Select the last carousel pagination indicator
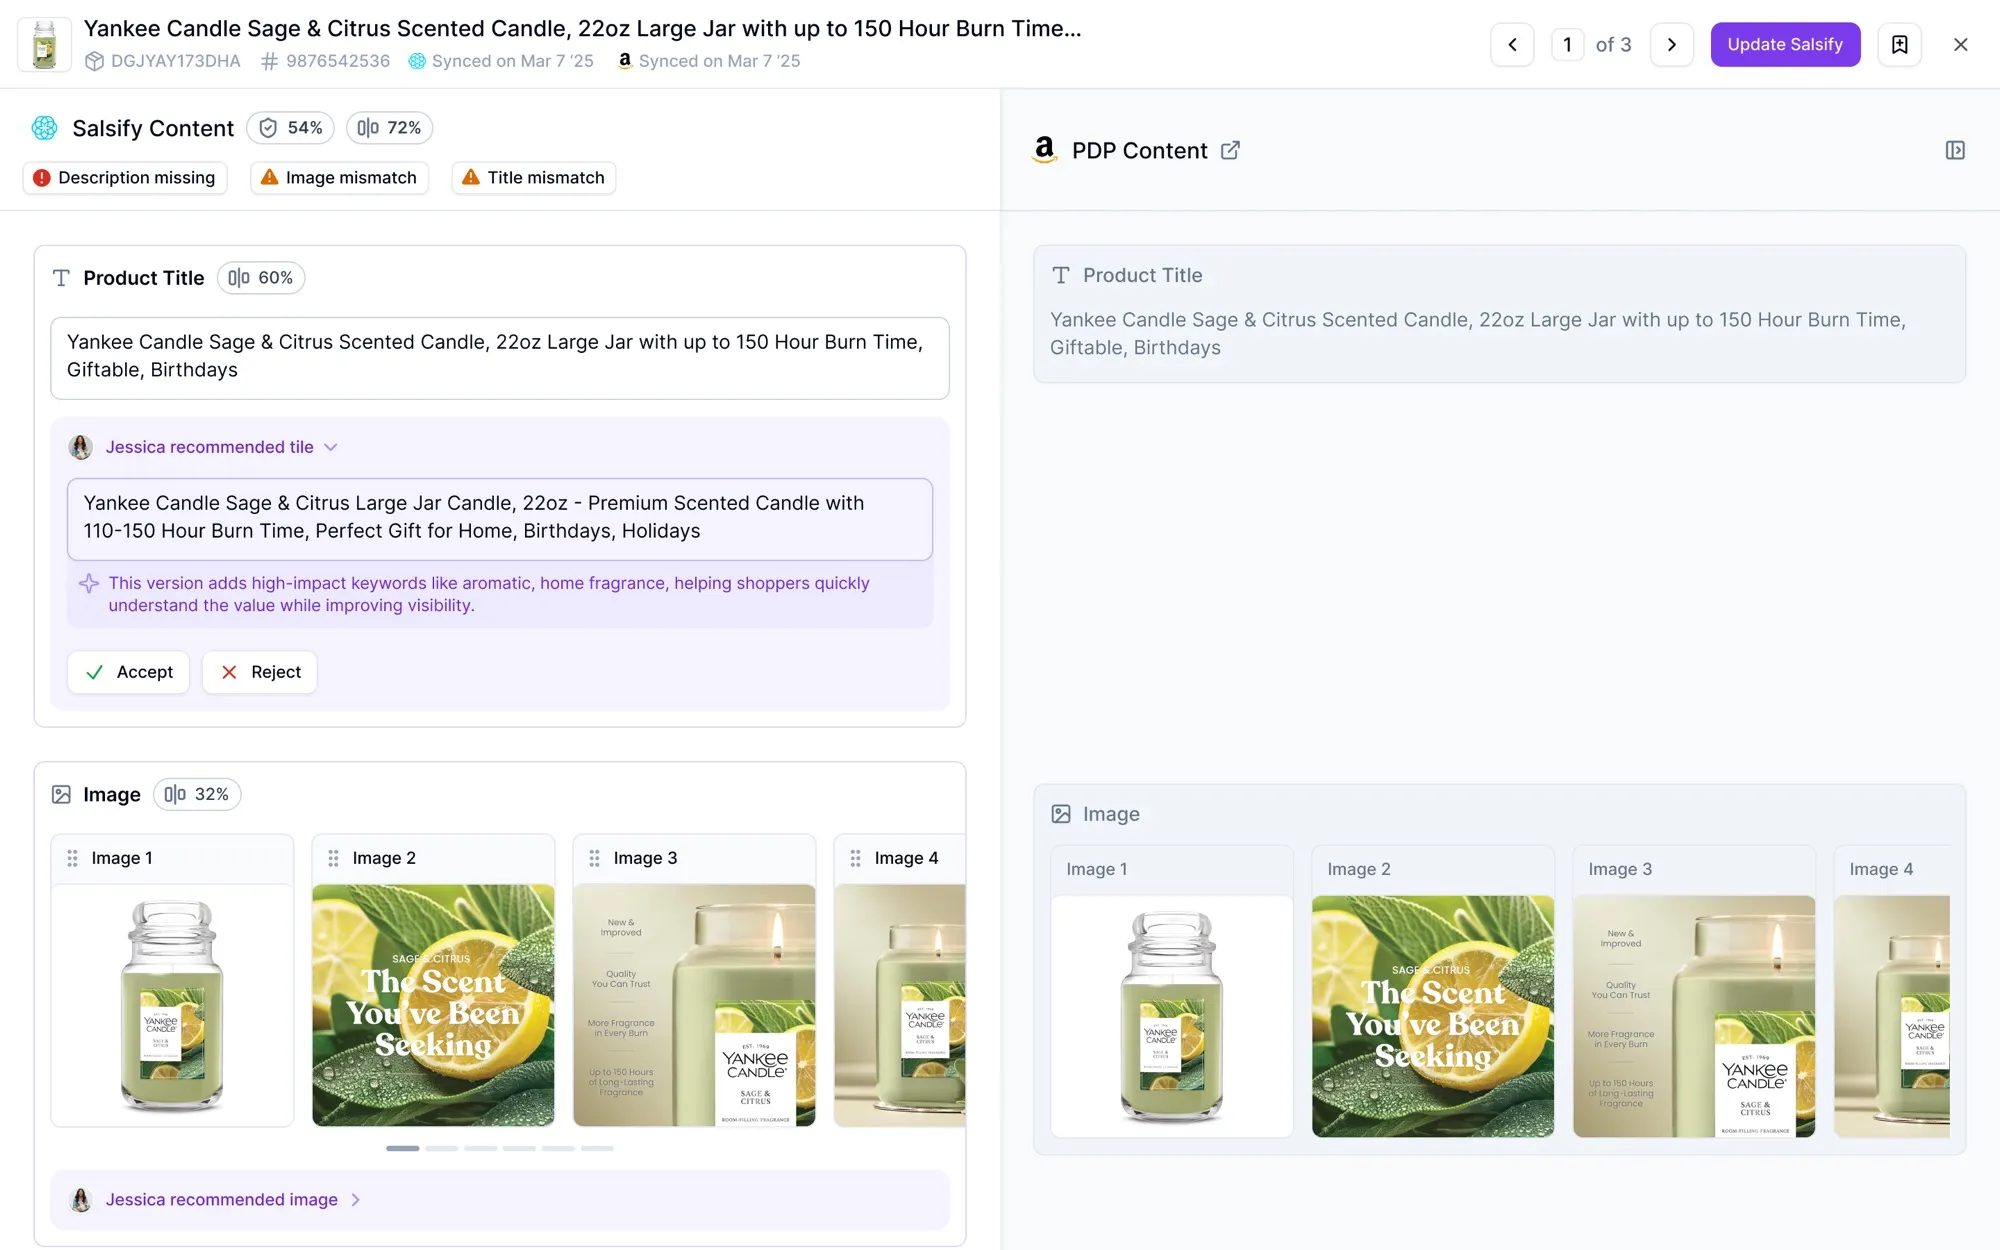The image size is (2000, 1250). (x=597, y=1148)
